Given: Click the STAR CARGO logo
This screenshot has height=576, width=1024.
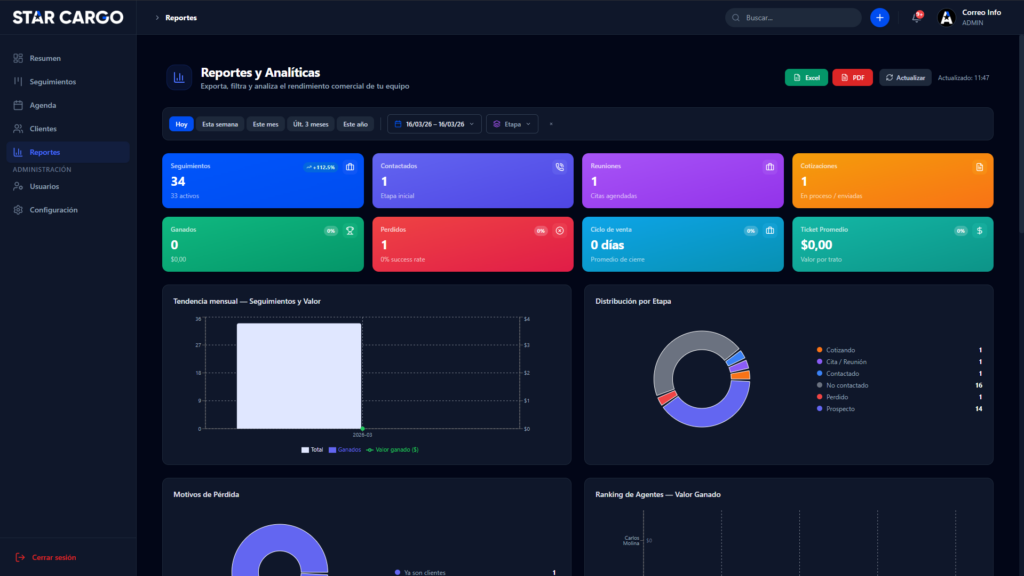Looking at the screenshot, I should point(68,18).
